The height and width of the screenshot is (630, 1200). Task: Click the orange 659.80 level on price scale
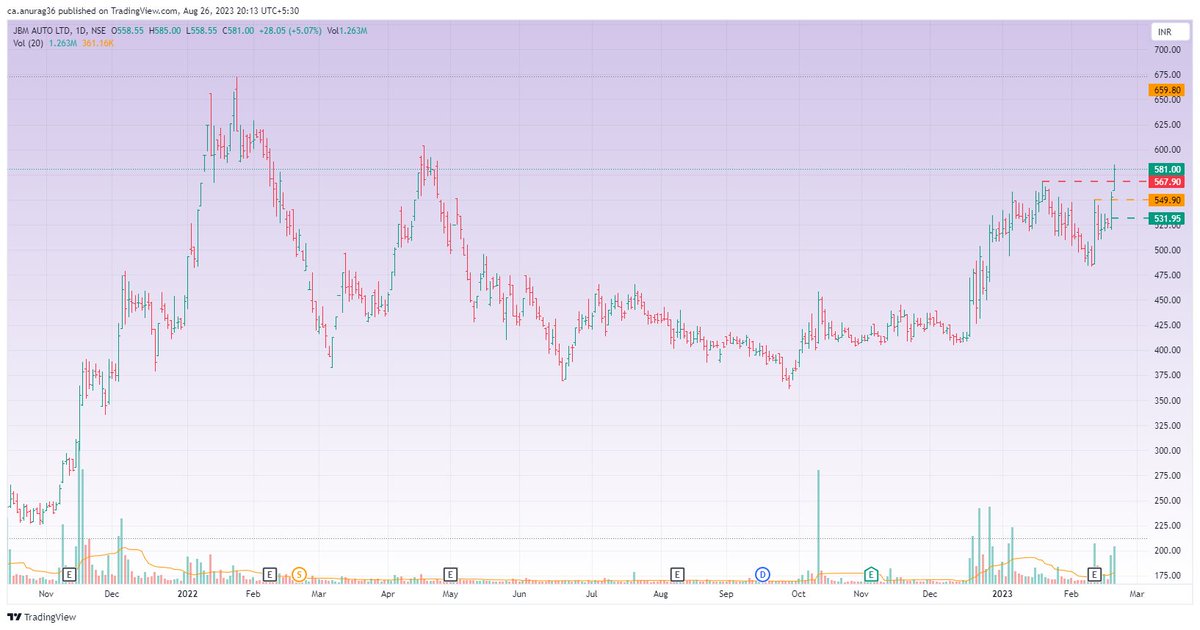tap(1168, 89)
